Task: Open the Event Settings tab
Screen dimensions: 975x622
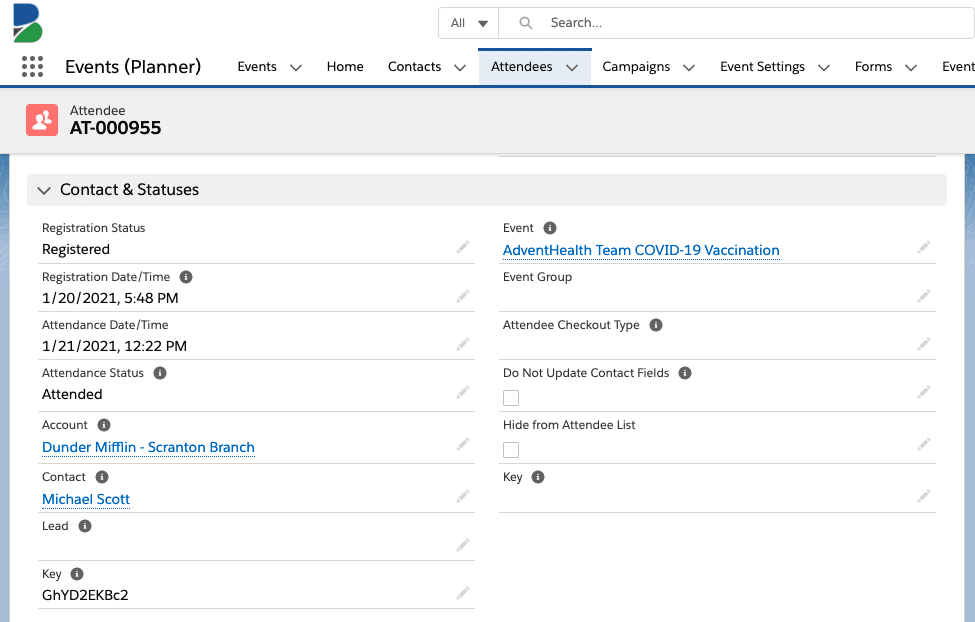Action: pos(762,67)
